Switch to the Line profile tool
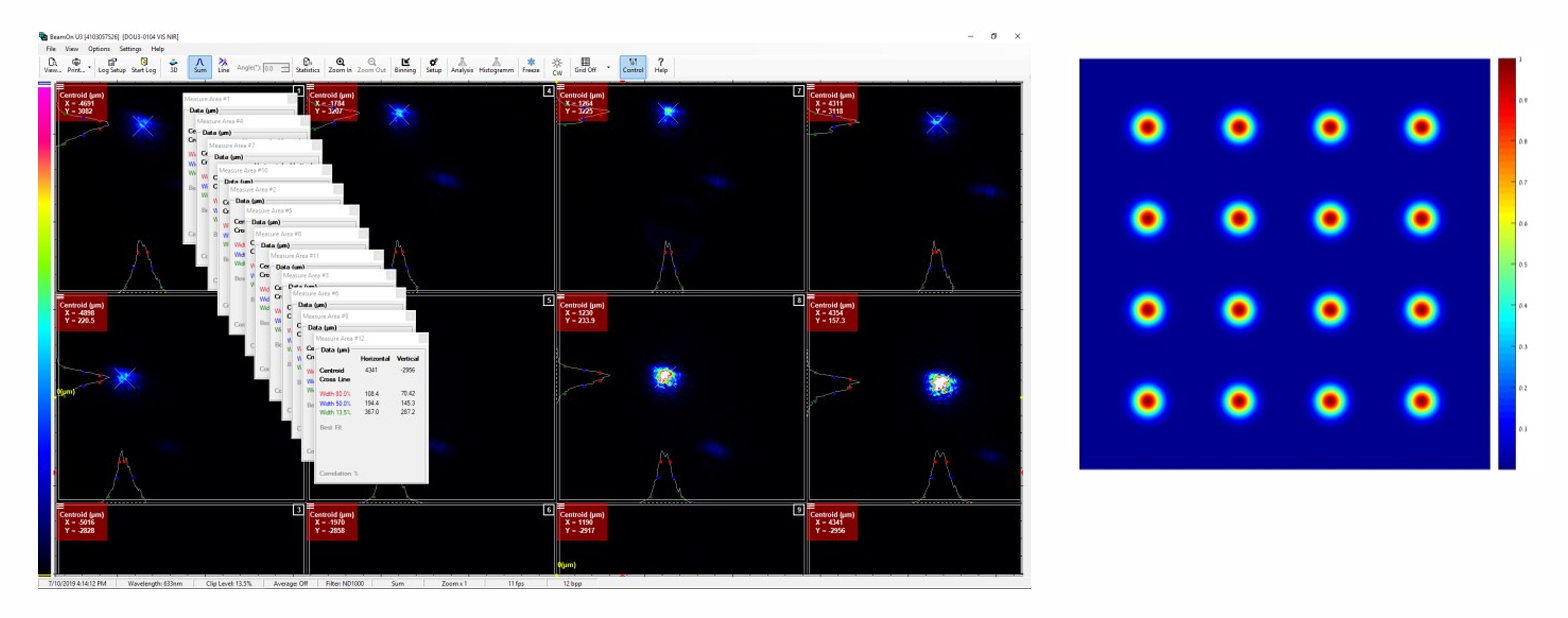This screenshot has height=618, width=1568. pyautogui.click(x=223, y=65)
